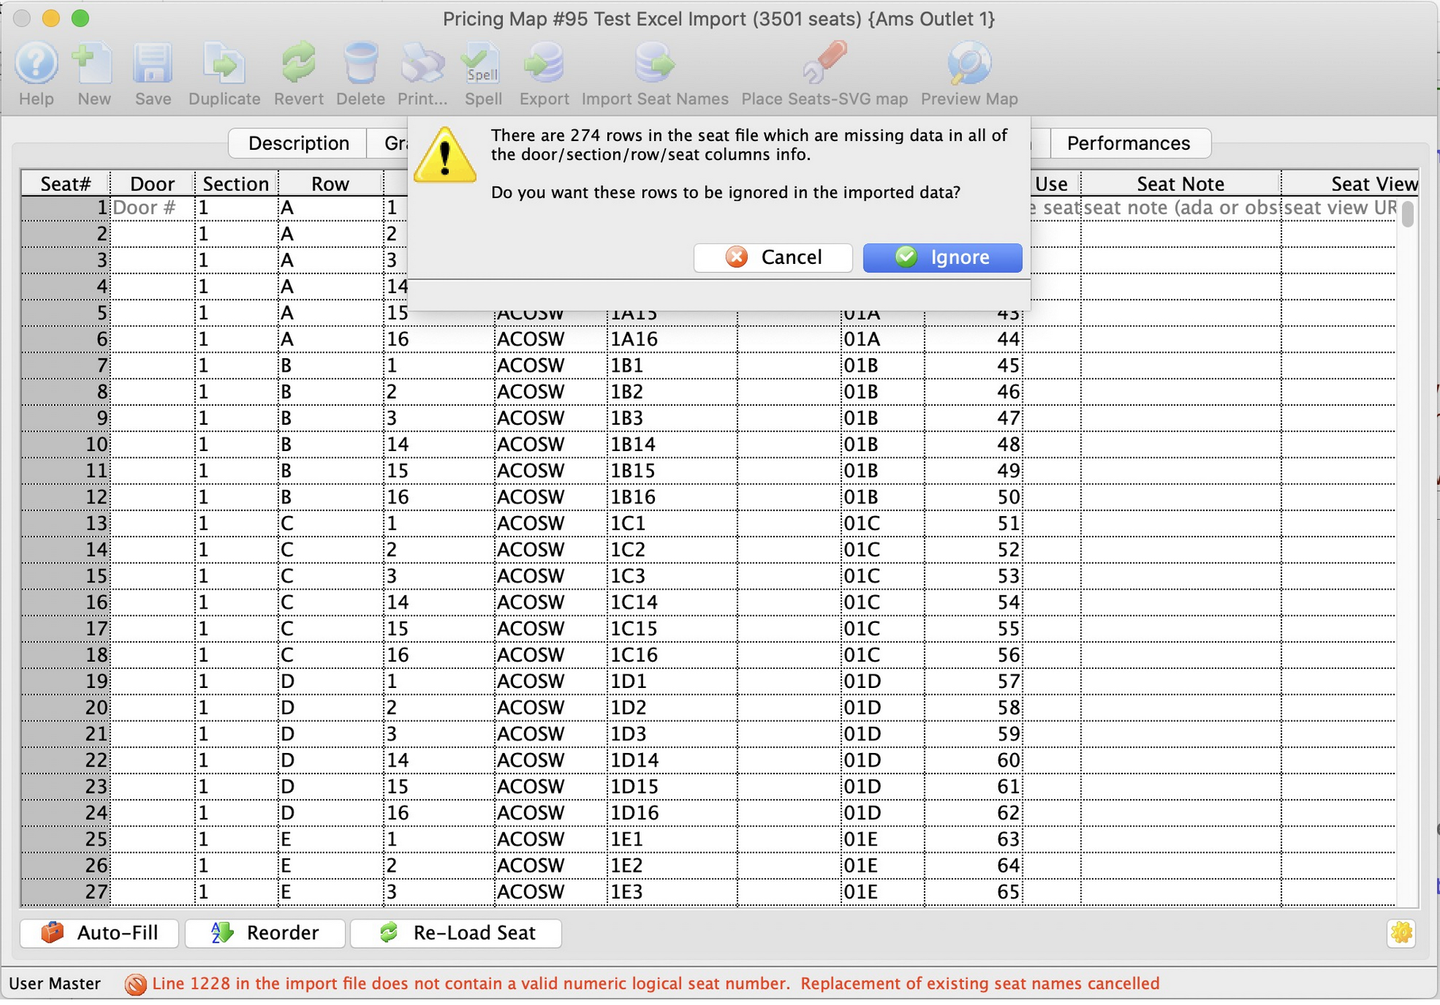Click the Seat Note column header

(x=1180, y=184)
